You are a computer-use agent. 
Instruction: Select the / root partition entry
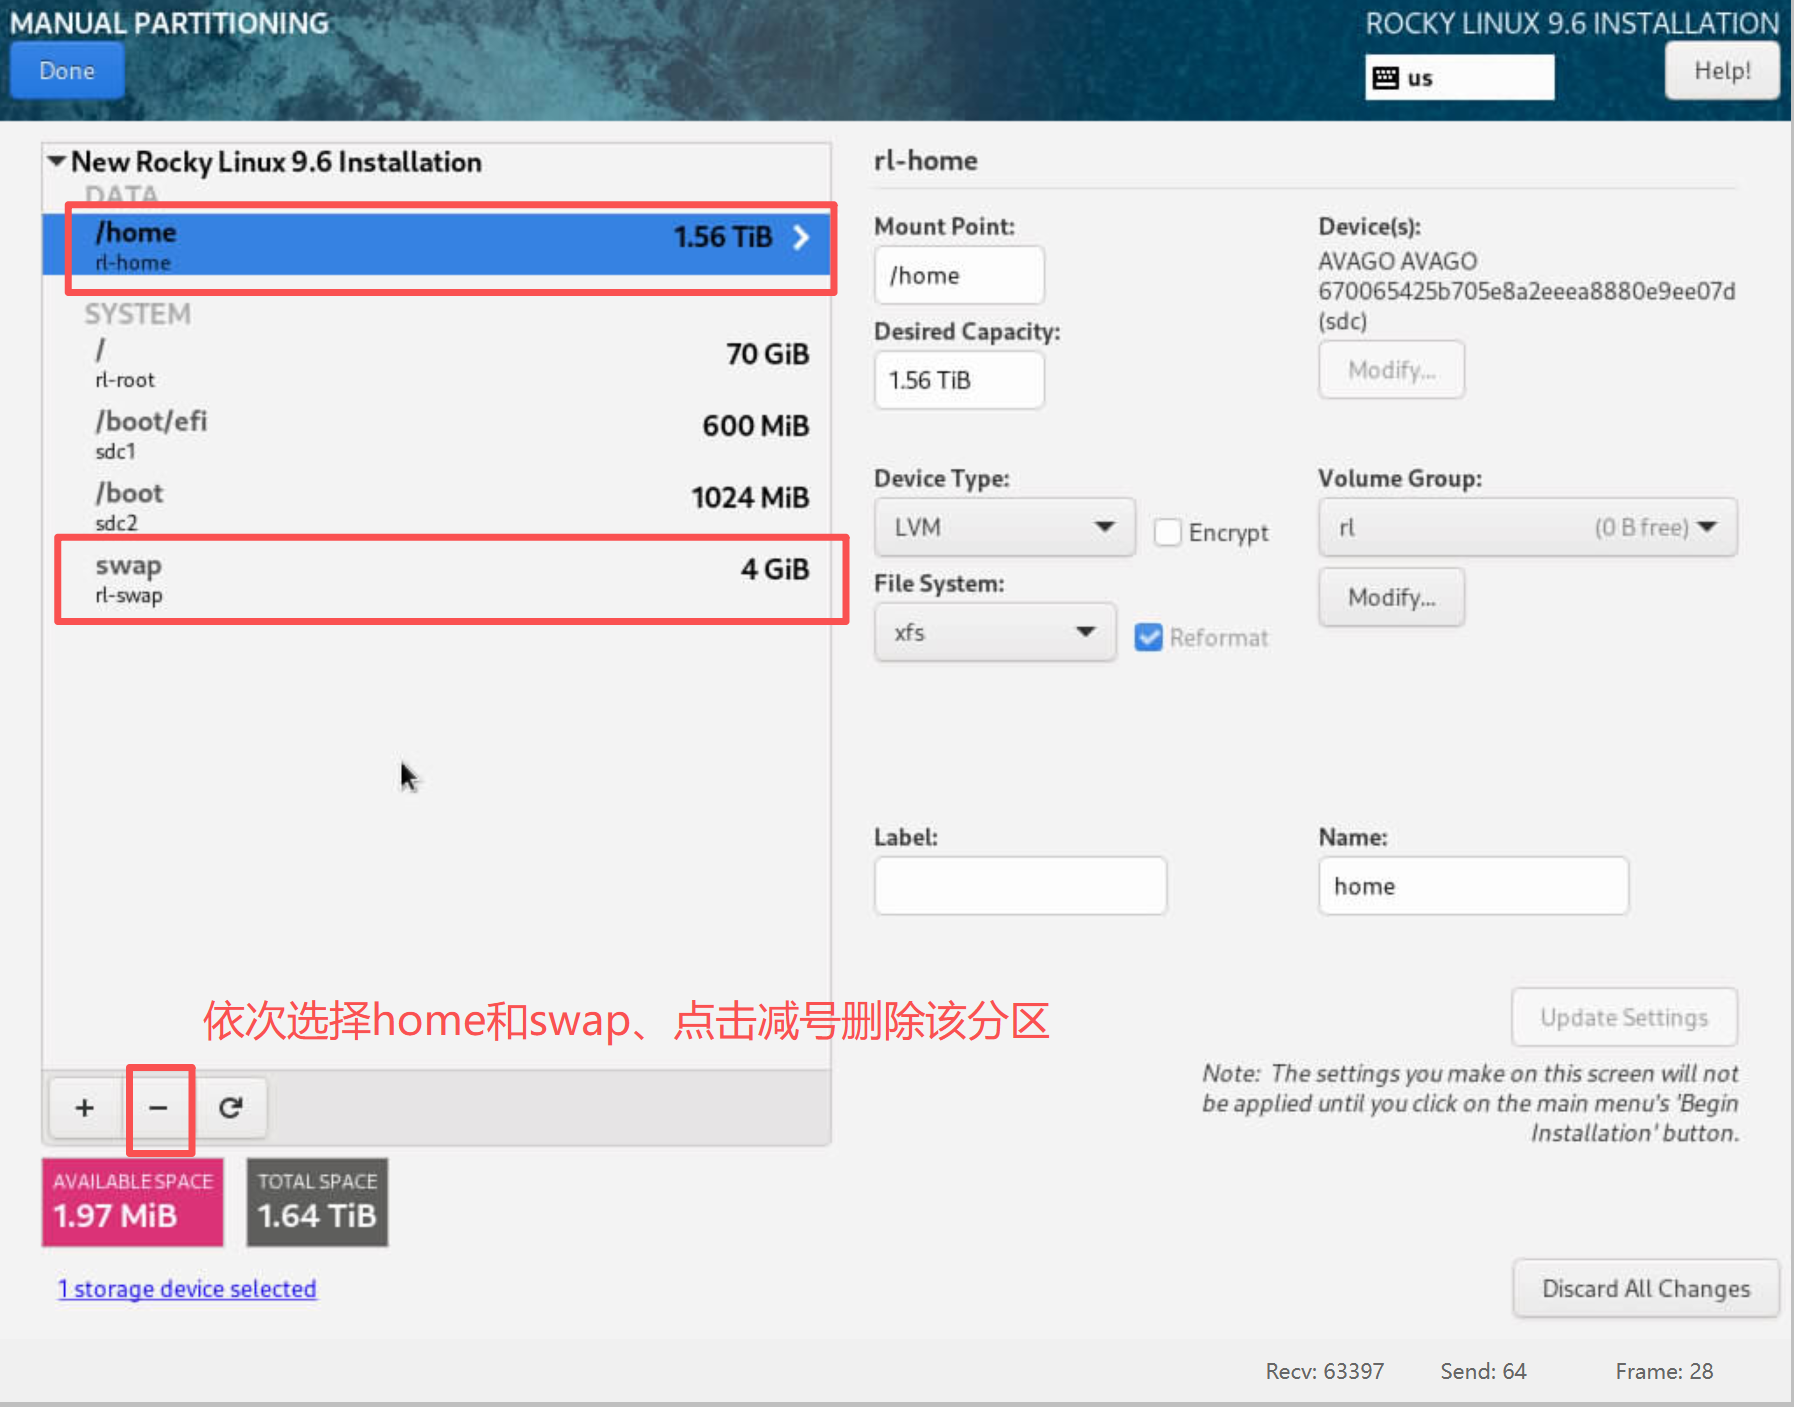(450, 363)
